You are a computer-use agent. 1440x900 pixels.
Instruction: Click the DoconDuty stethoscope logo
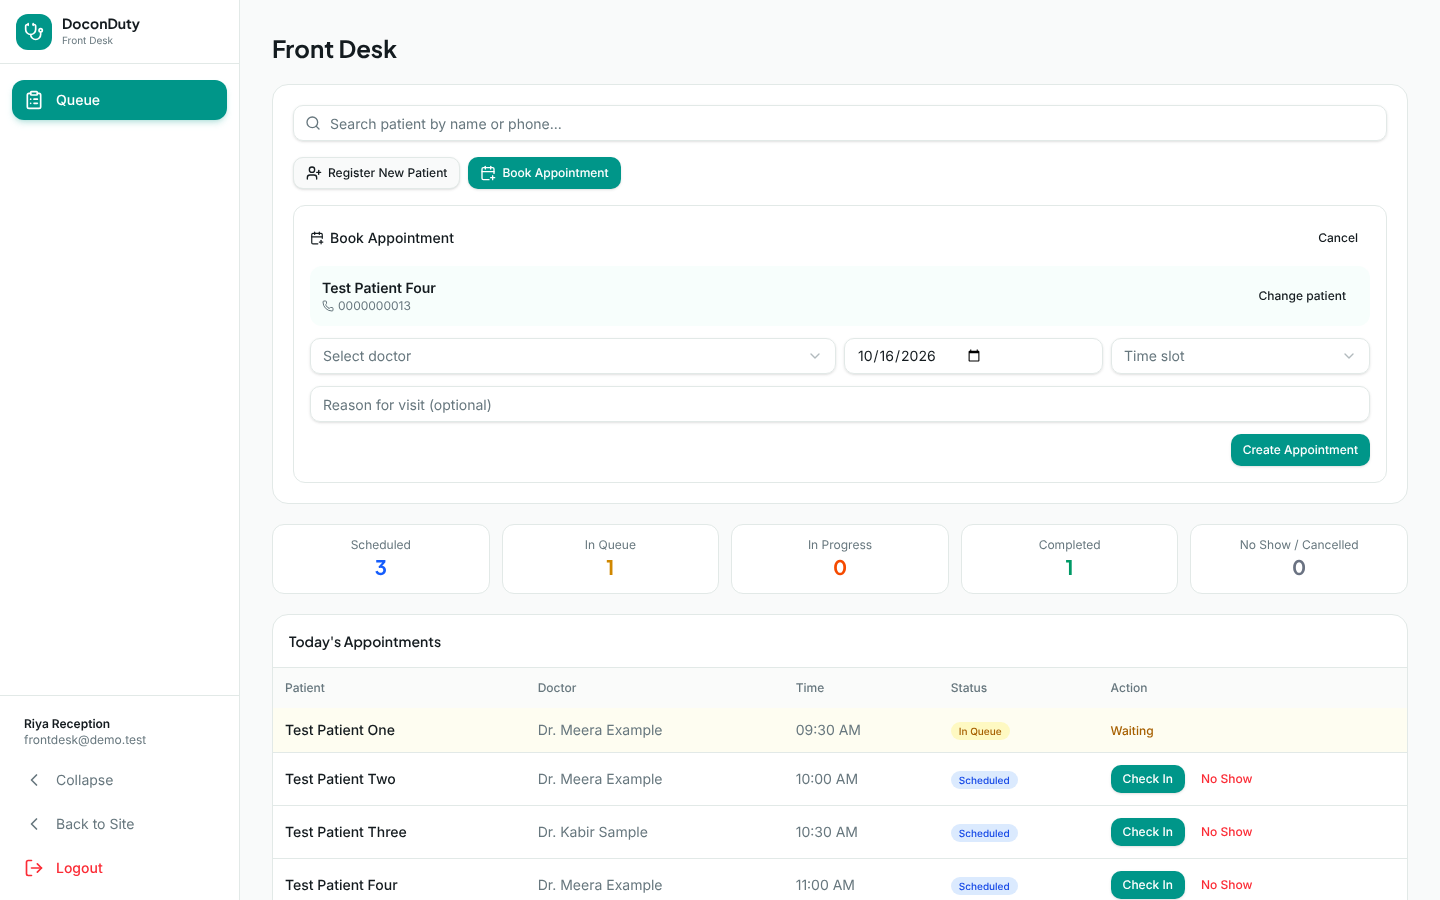point(34,32)
